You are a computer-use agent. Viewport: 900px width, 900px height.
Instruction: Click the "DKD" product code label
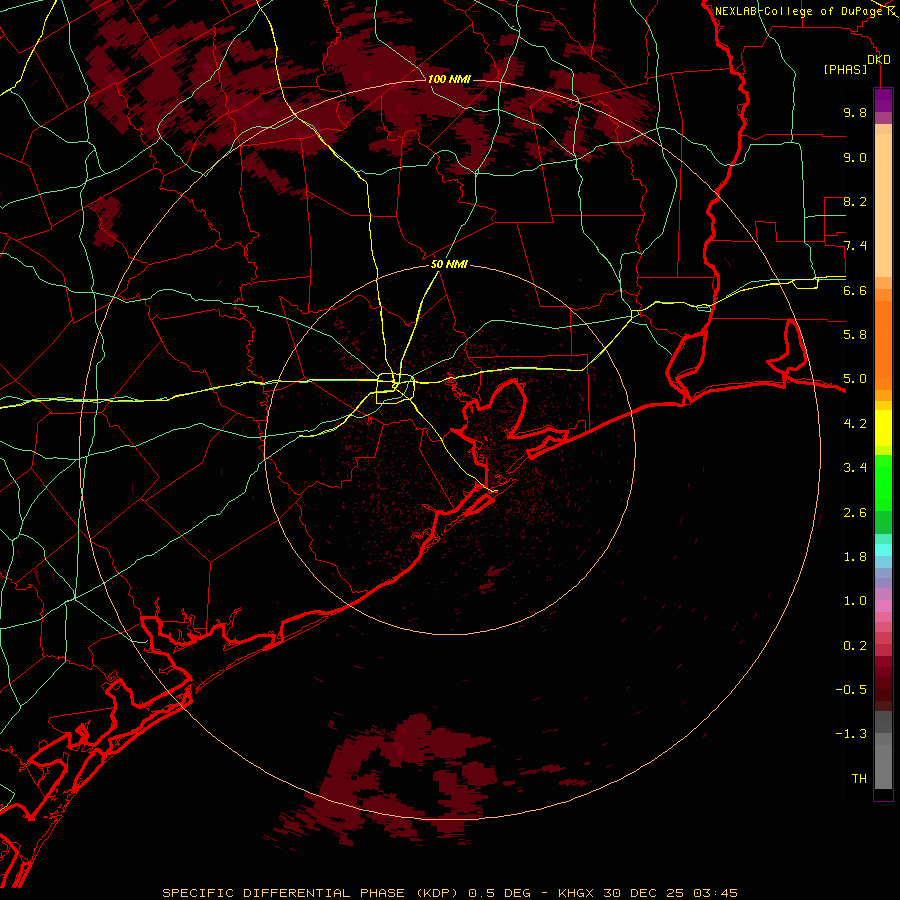point(879,60)
